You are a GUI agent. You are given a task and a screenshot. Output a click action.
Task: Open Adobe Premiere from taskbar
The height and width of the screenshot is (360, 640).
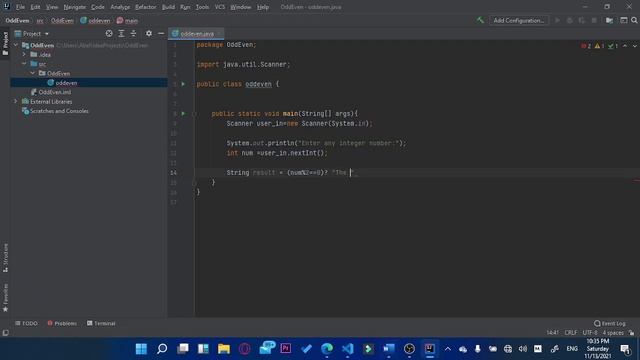pos(286,349)
